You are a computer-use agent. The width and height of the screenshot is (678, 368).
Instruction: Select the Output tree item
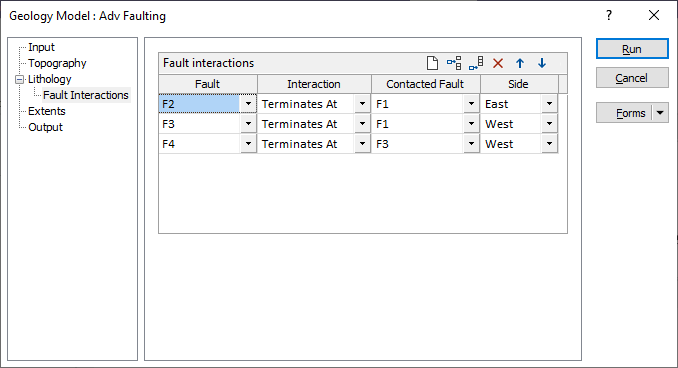coord(45,127)
